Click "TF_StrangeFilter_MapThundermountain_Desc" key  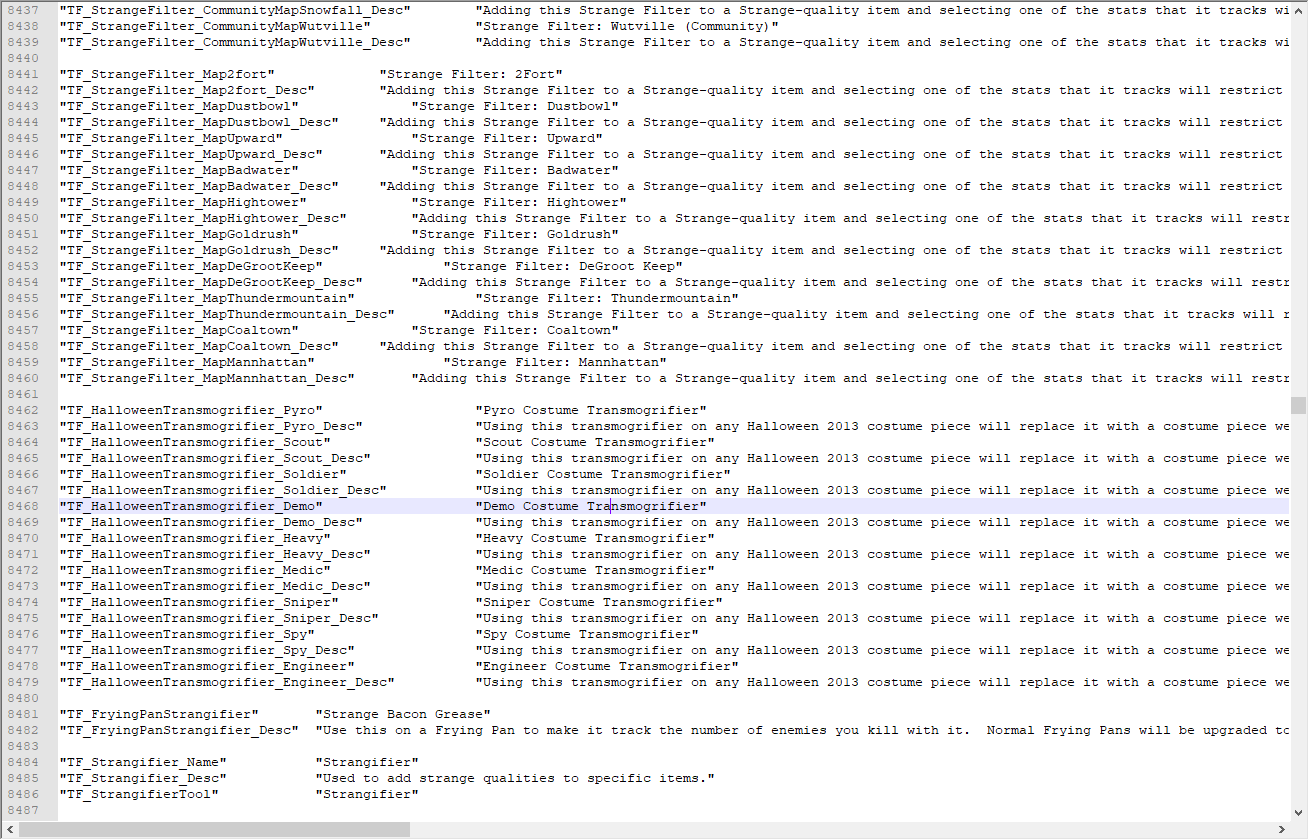coord(227,314)
